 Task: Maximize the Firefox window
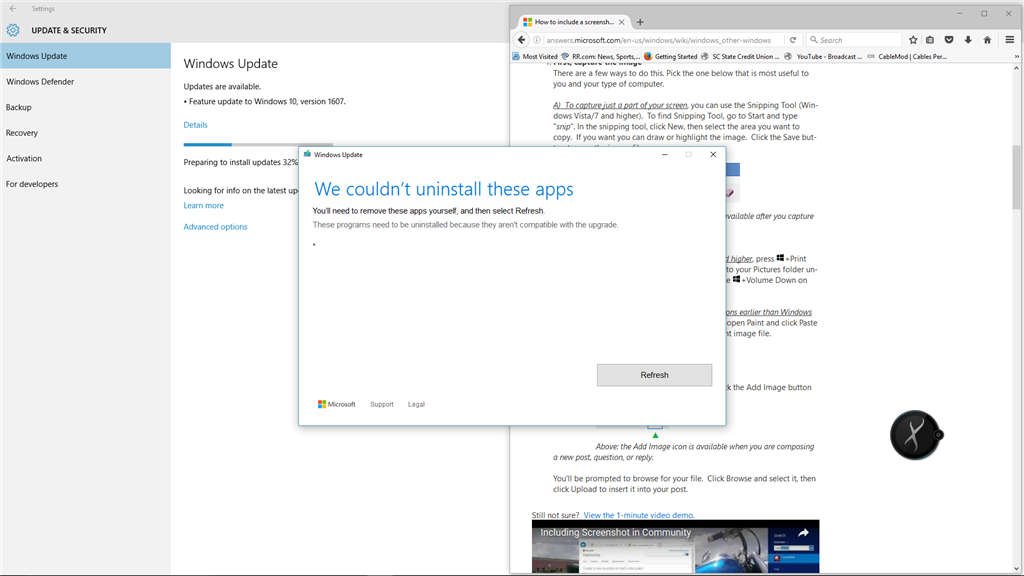point(984,13)
